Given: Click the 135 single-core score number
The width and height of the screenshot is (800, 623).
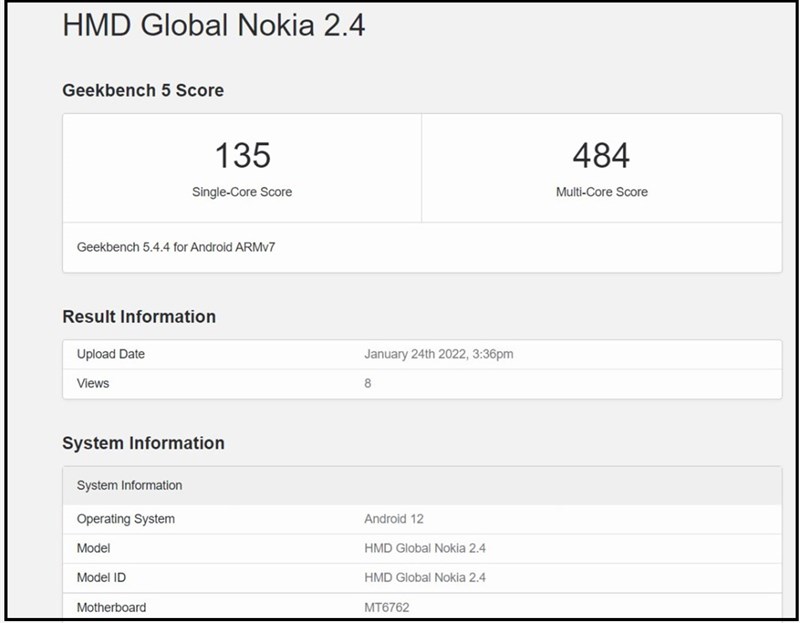Looking at the screenshot, I should click(242, 155).
